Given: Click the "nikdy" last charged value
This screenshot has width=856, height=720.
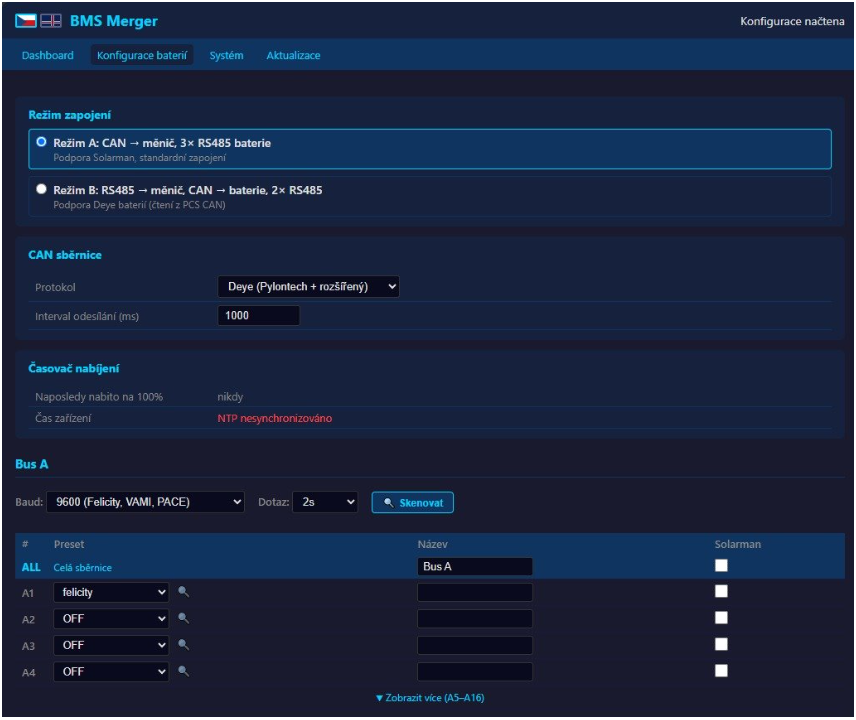Looking at the screenshot, I should click(x=230, y=397).
